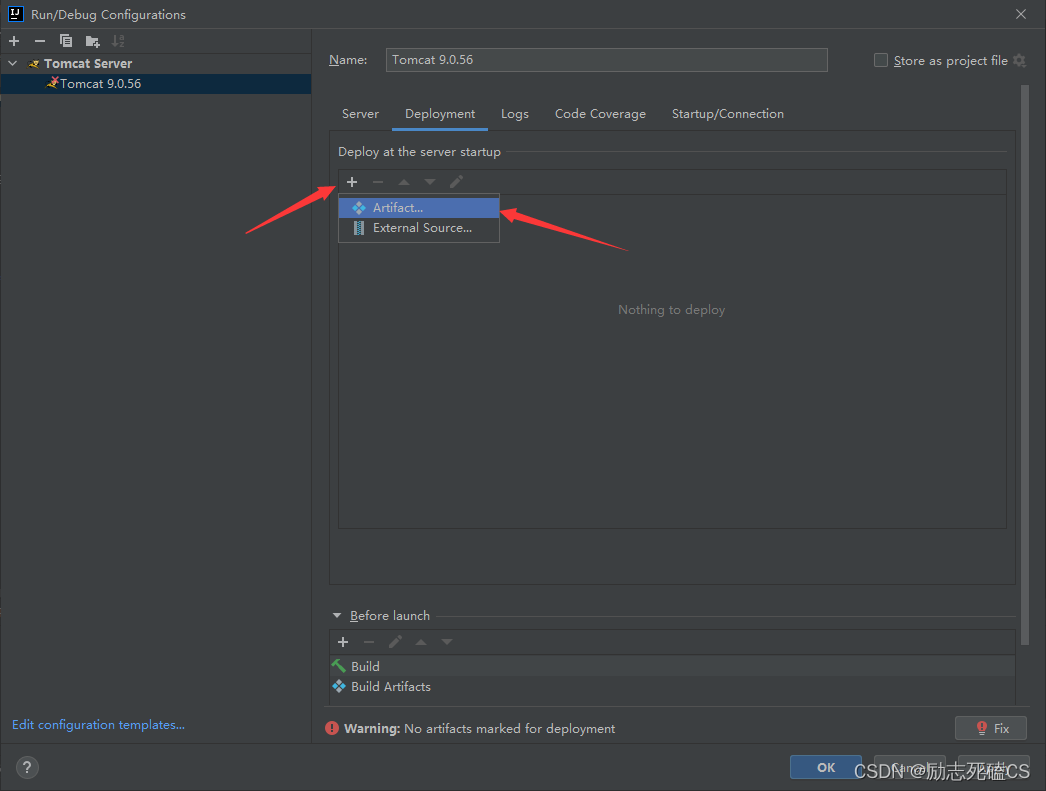Click the IntelliJ logo in title bar
1046x791 pixels.
[x=15, y=14]
